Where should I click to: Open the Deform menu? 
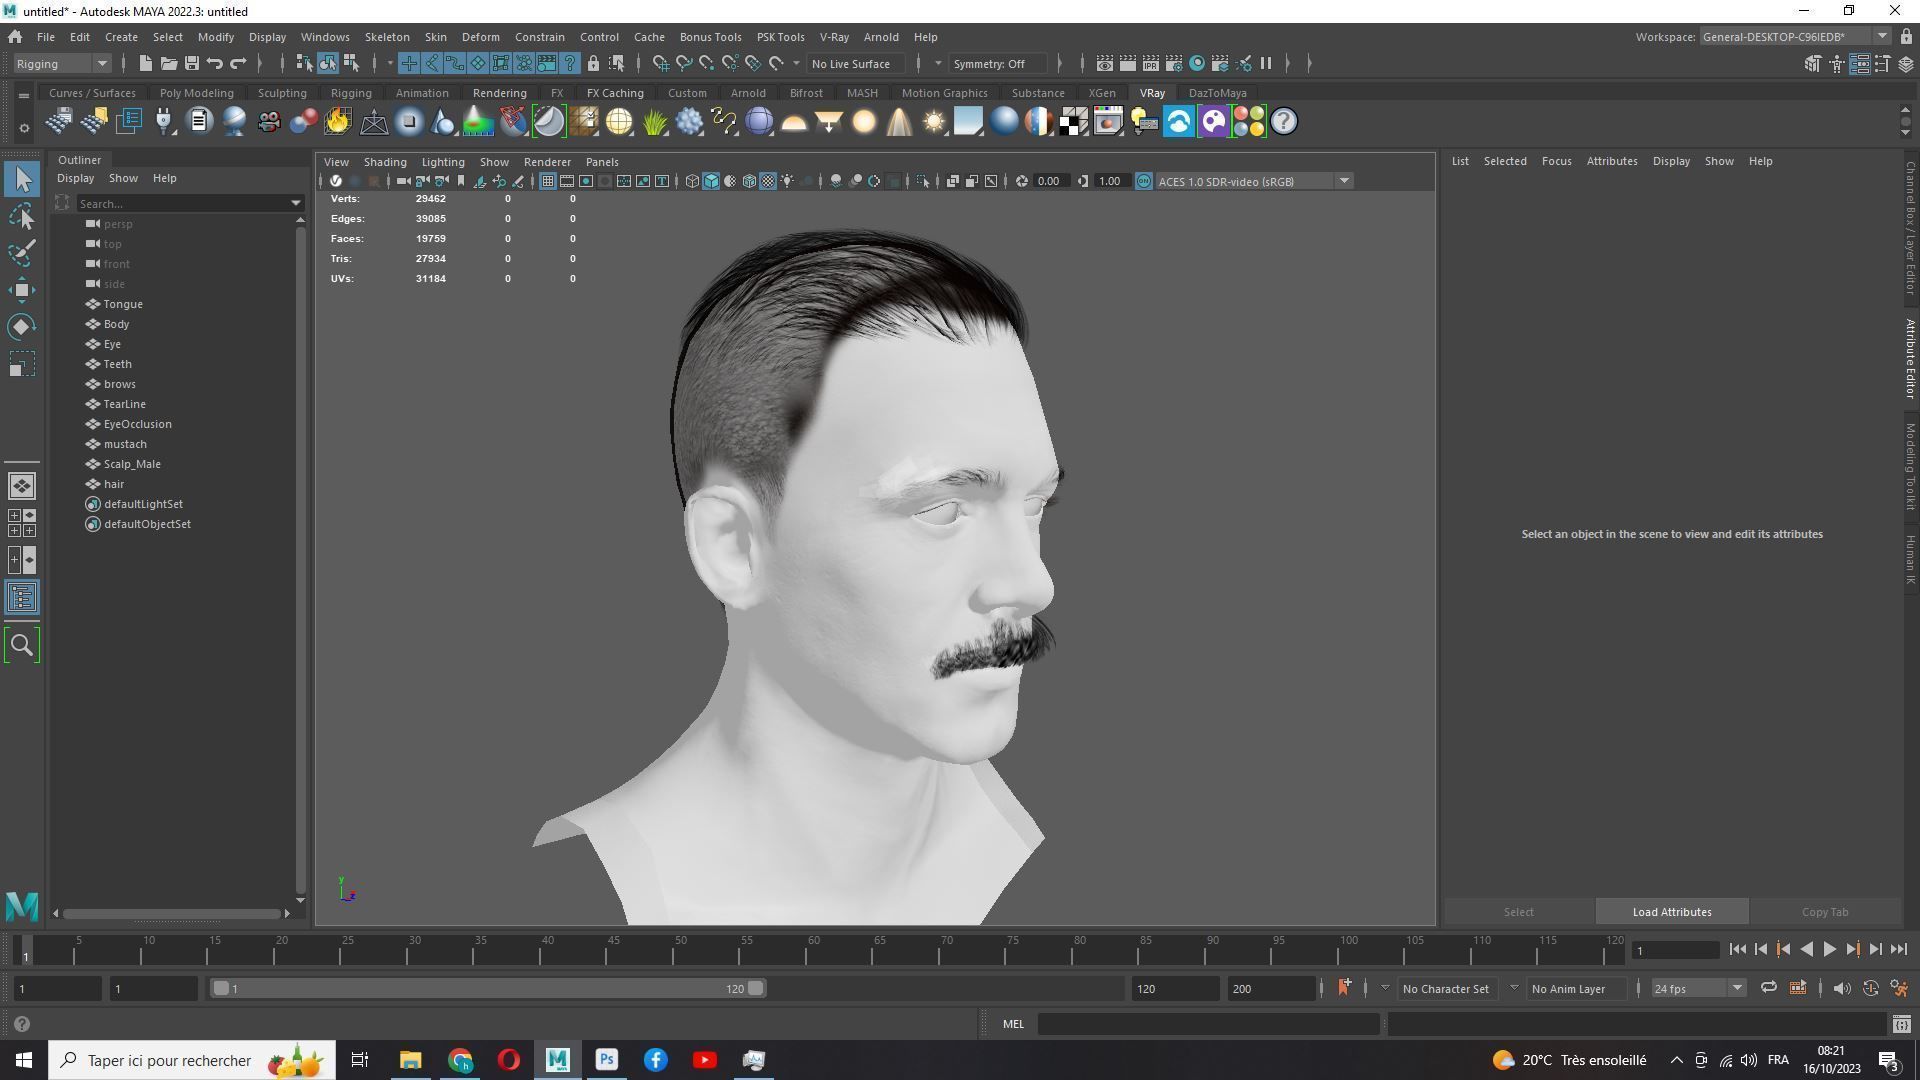(x=480, y=37)
